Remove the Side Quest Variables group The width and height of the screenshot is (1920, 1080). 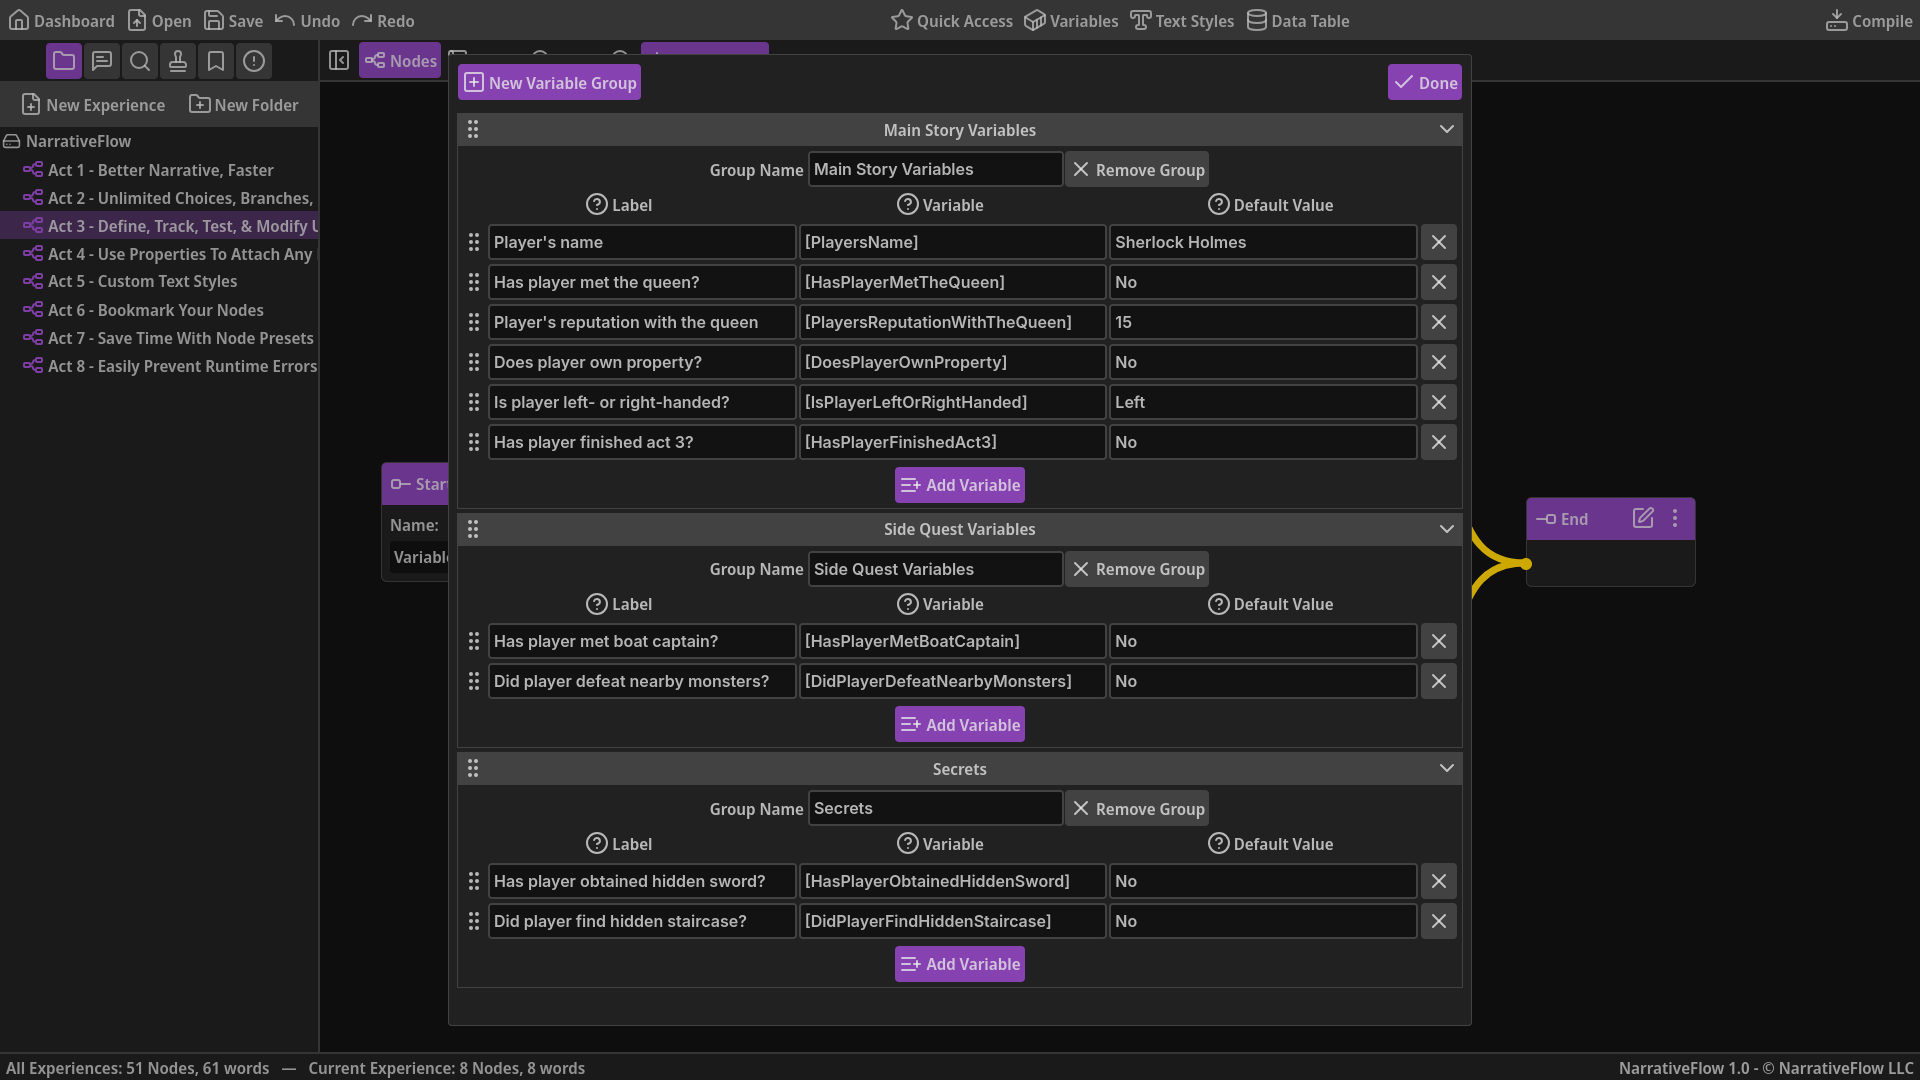(x=1137, y=569)
